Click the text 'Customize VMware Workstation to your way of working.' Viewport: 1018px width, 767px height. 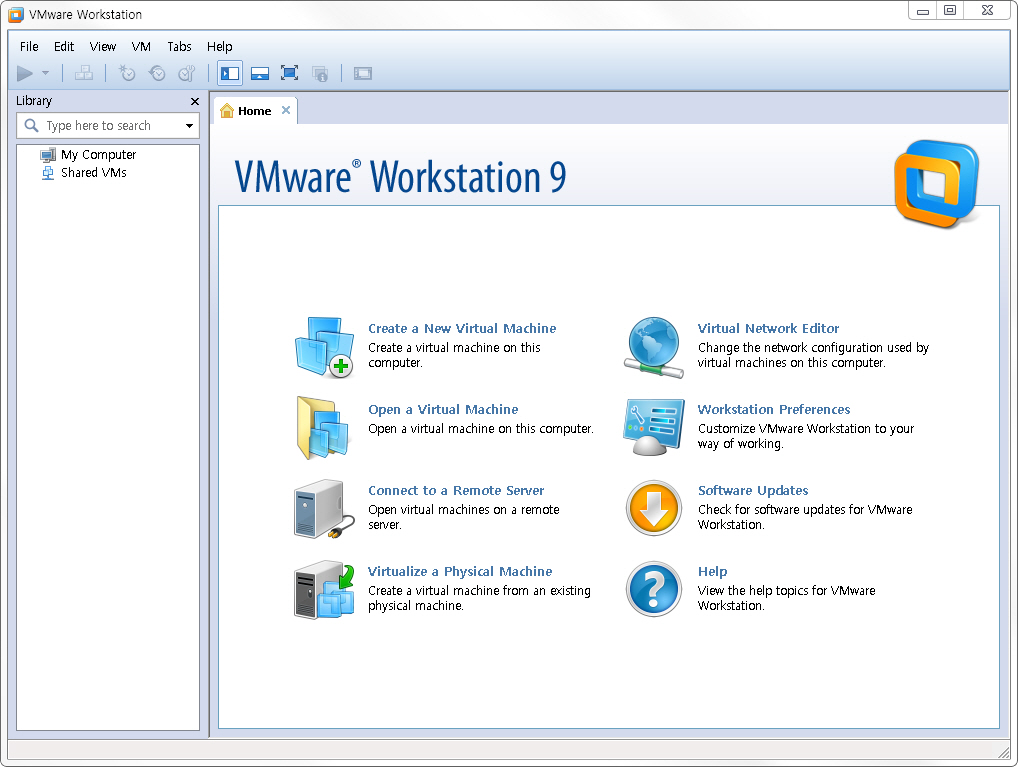[x=806, y=436]
